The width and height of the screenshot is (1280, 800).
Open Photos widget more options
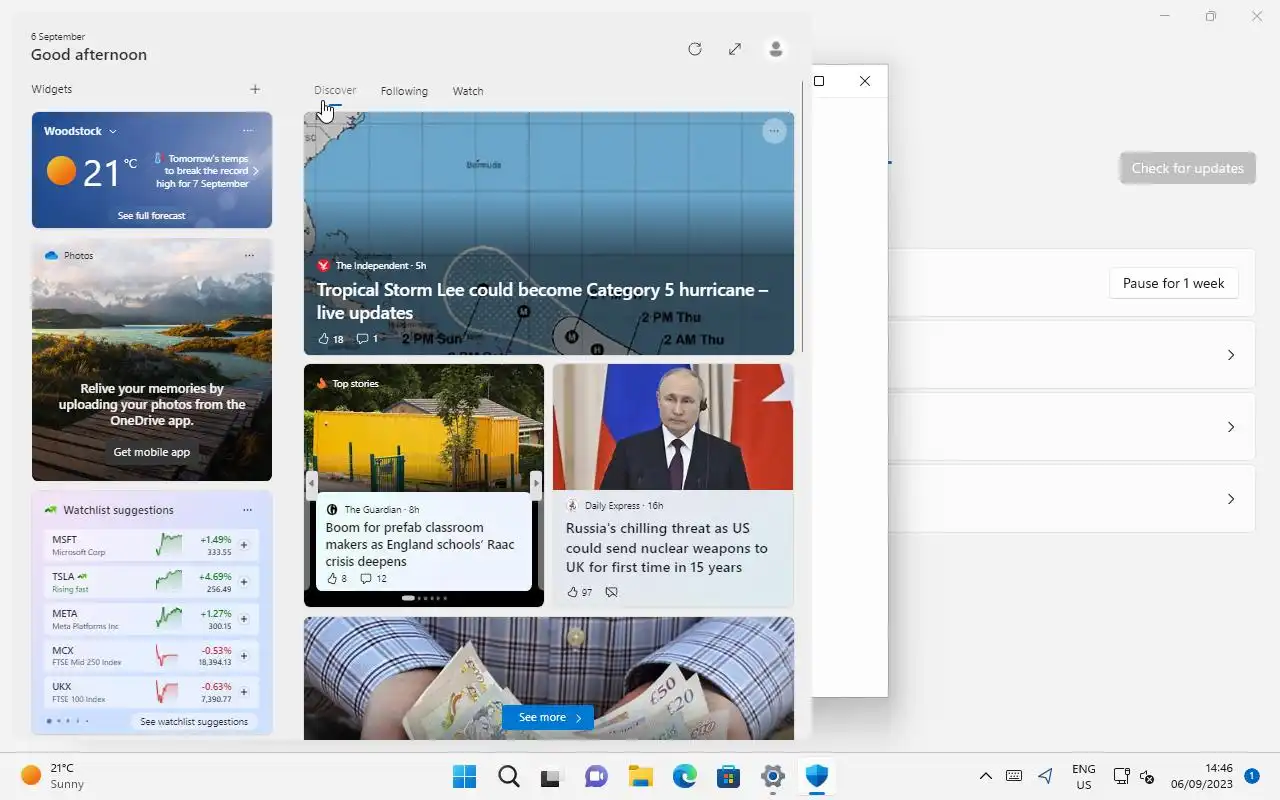(x=249, y=256)
